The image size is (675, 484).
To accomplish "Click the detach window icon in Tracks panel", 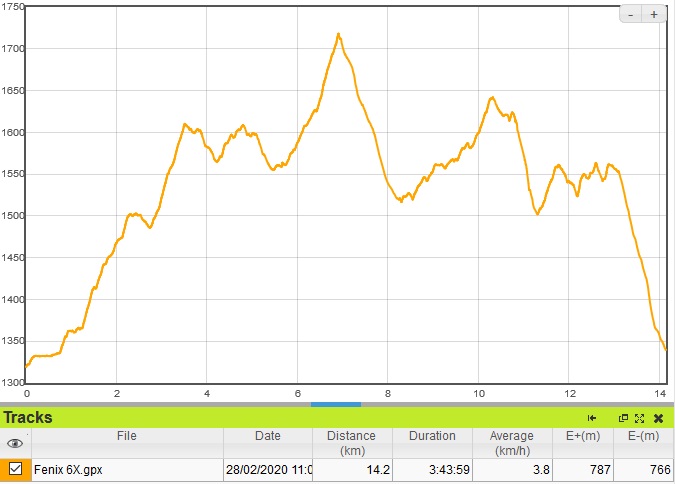I will tap(623, 418).
